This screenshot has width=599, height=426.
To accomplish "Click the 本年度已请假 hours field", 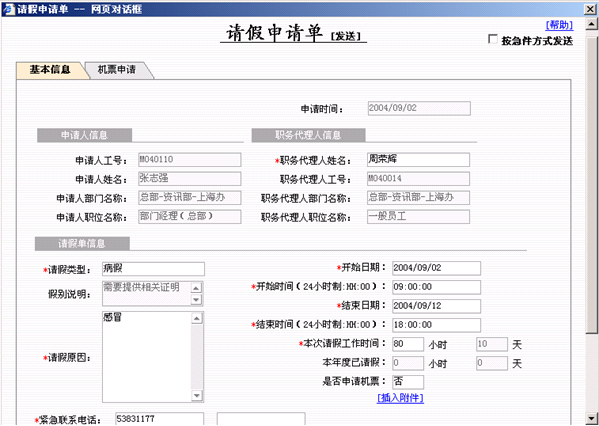I will pos(408,363).
